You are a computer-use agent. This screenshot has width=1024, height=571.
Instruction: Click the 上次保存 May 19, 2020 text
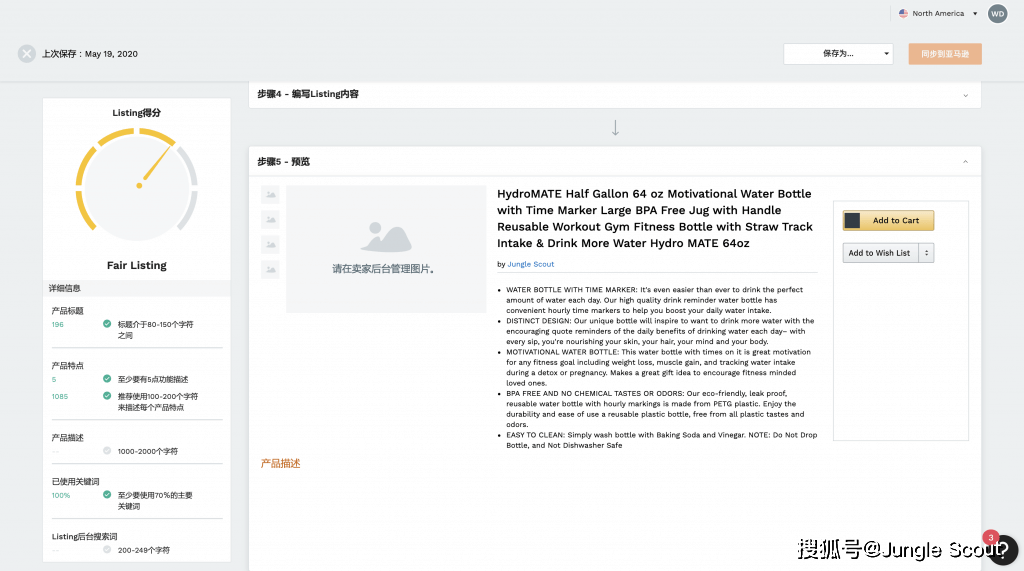[x=90, y=54]
